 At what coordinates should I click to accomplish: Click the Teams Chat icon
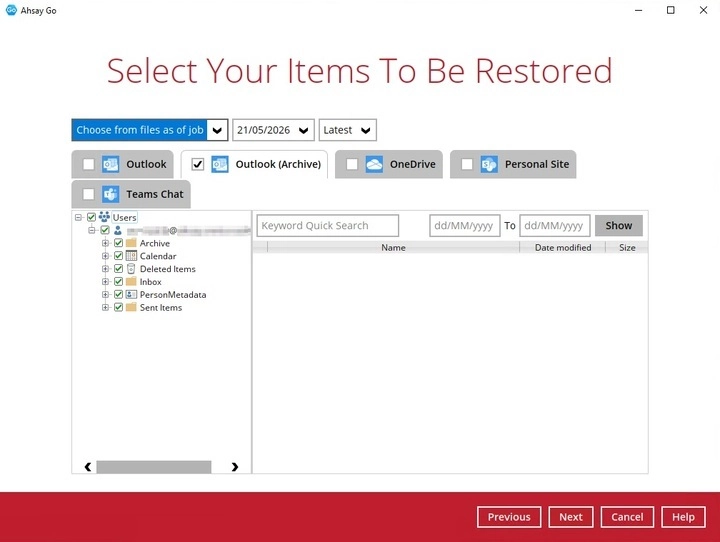[111, 194]
